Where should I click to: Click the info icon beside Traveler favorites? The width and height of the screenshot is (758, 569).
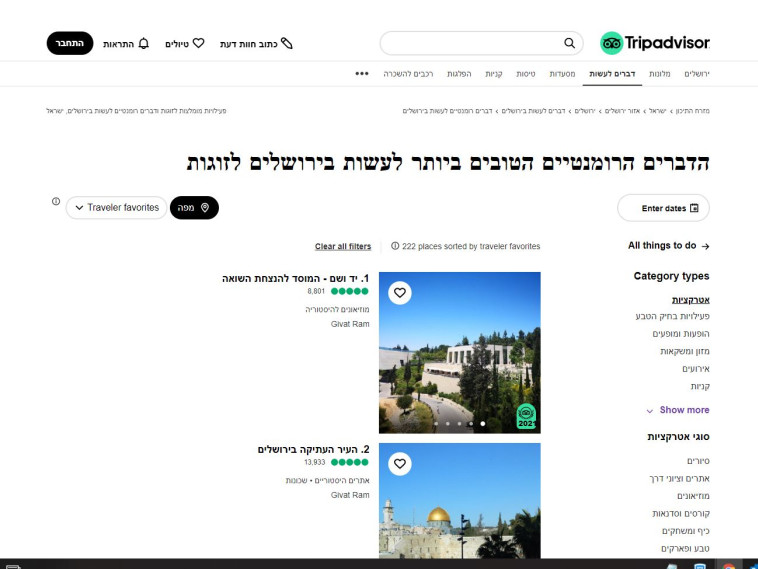click(56, 201)
